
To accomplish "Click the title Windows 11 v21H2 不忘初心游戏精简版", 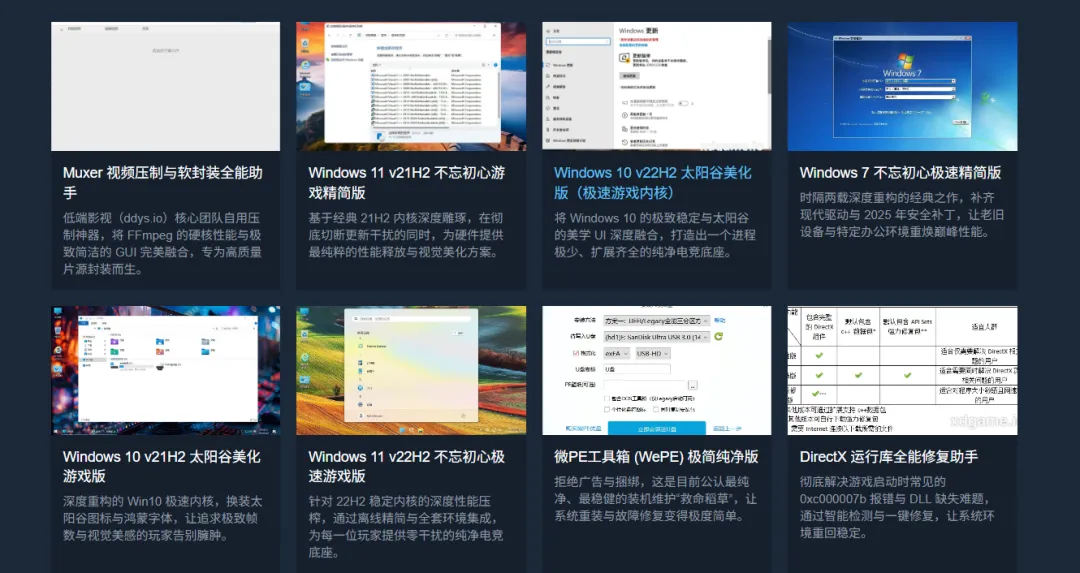I will (x=406, y=183).
